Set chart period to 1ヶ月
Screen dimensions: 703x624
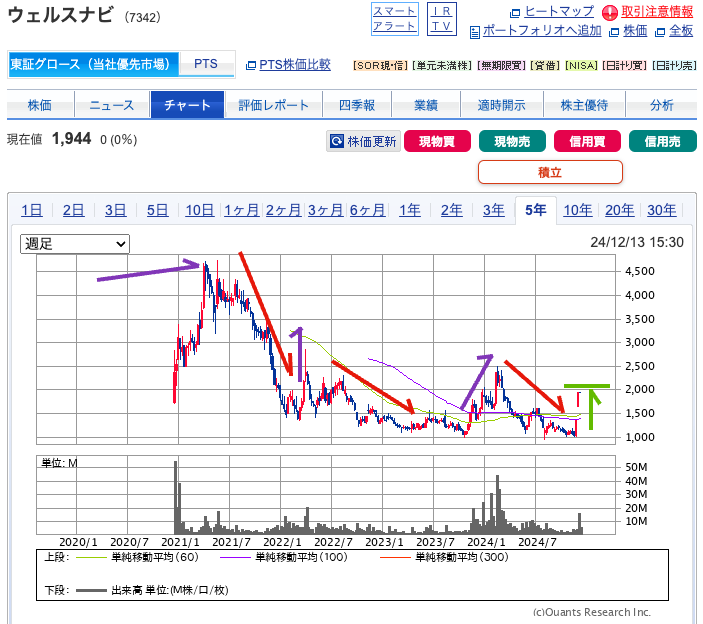point(242,210)
